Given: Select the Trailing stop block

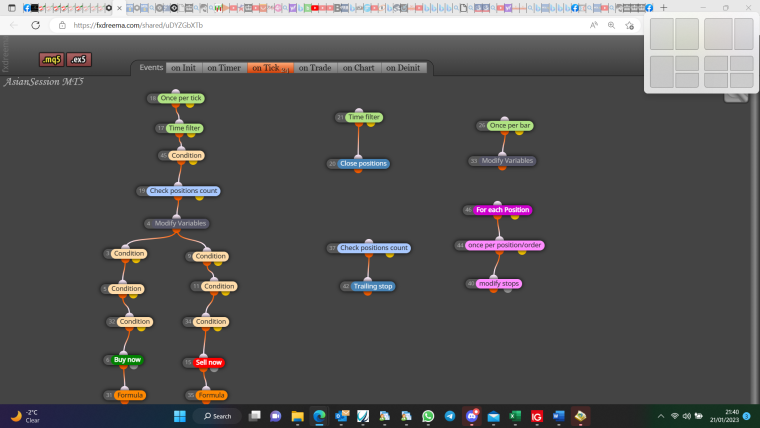Looking at the screenshot, I should 373,286.
